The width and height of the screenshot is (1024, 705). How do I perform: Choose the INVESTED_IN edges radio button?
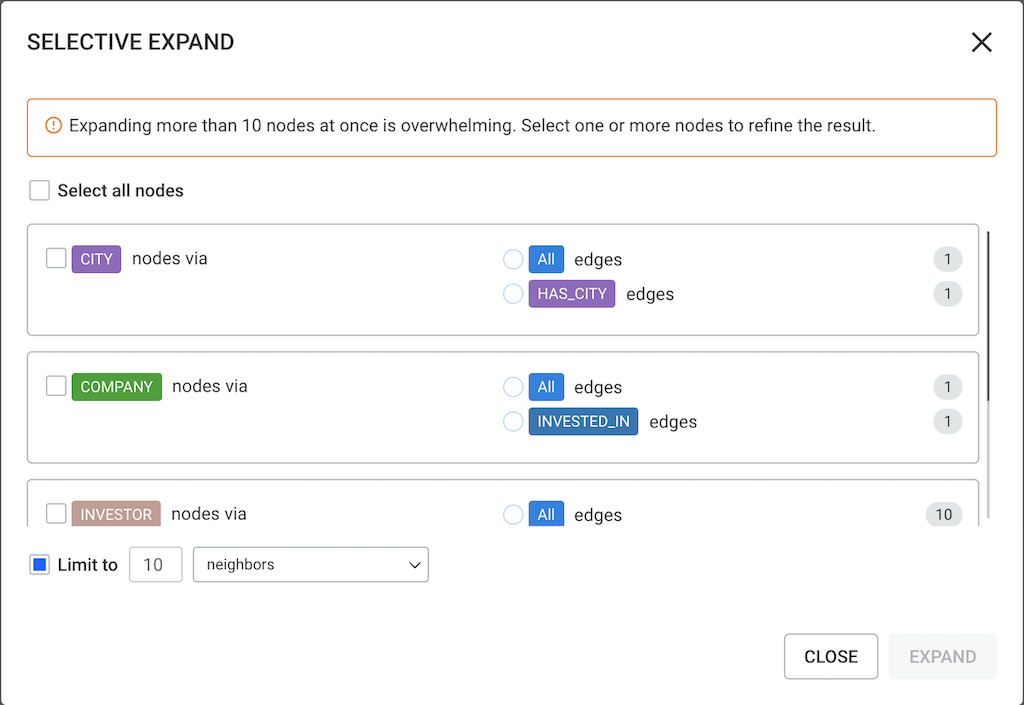click(x=513, y=422)
